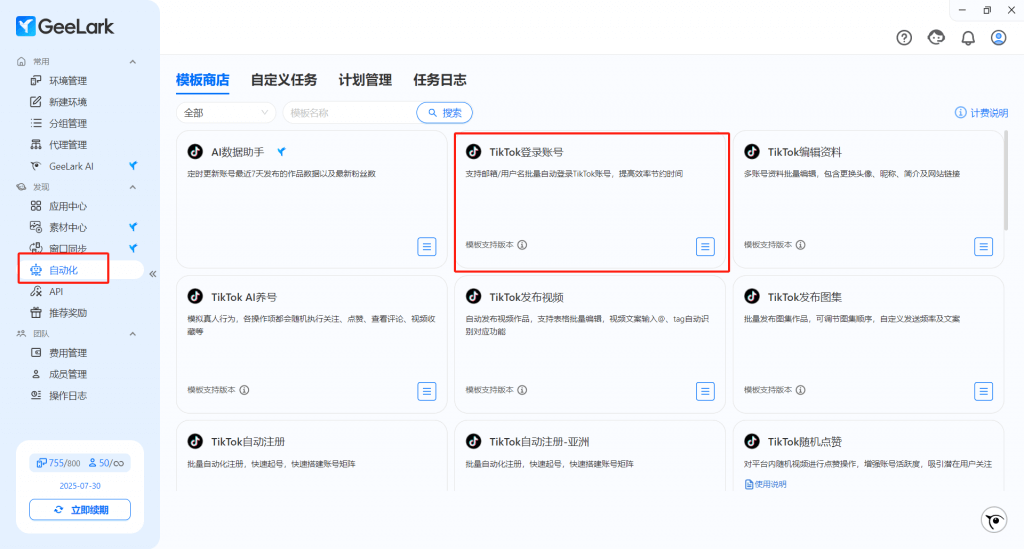1024x549 pixels.
Task: Open the 计费说明 billing info link
Action: 981,113
